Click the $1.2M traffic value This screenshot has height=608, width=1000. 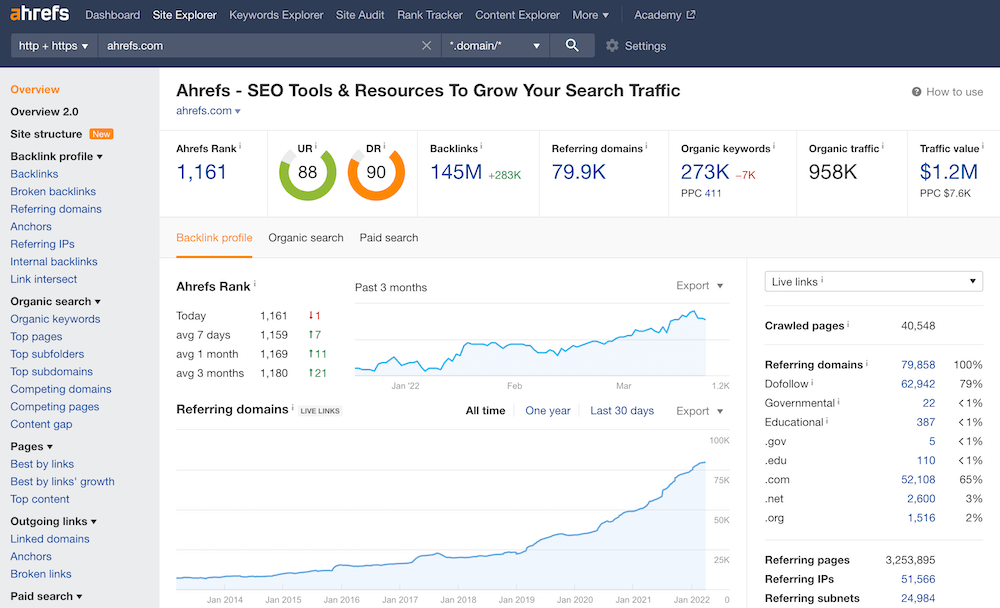(948, 172)
